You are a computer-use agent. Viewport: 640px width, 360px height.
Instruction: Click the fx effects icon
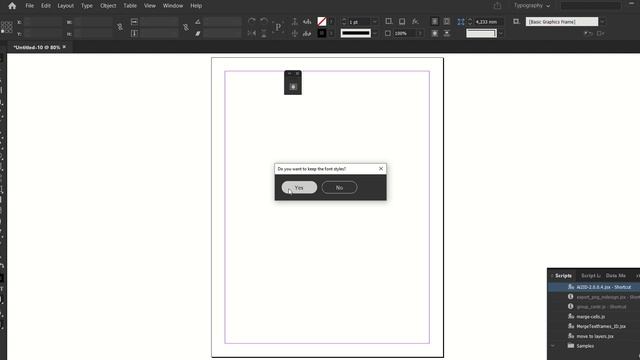(x=415, y=22)
